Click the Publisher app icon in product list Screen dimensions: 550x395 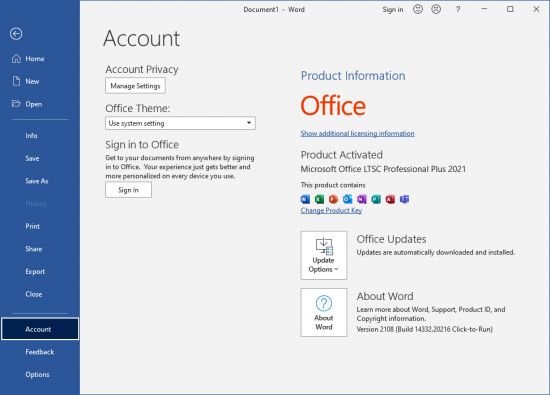376,199
